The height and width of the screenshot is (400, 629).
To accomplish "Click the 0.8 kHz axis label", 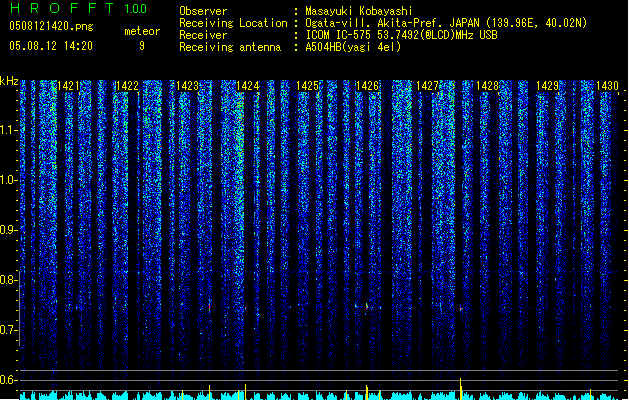I will pyautogui.click(x=8, y=280).
